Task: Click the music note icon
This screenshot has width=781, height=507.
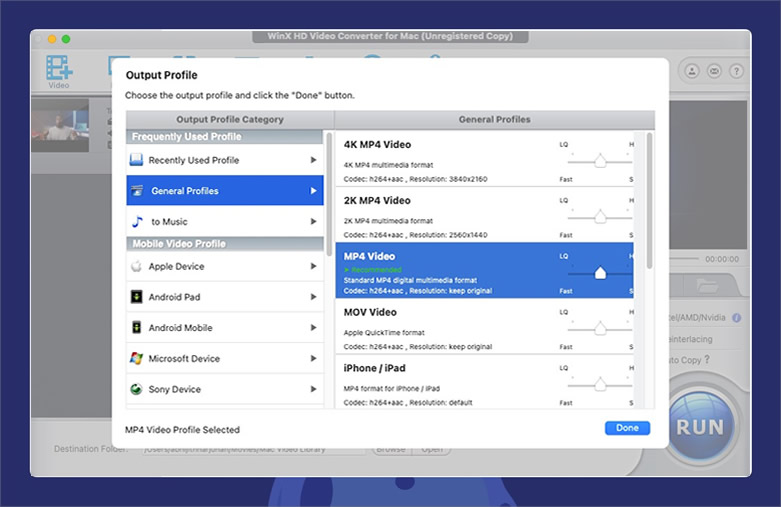Action: click(x=137, y=221)
